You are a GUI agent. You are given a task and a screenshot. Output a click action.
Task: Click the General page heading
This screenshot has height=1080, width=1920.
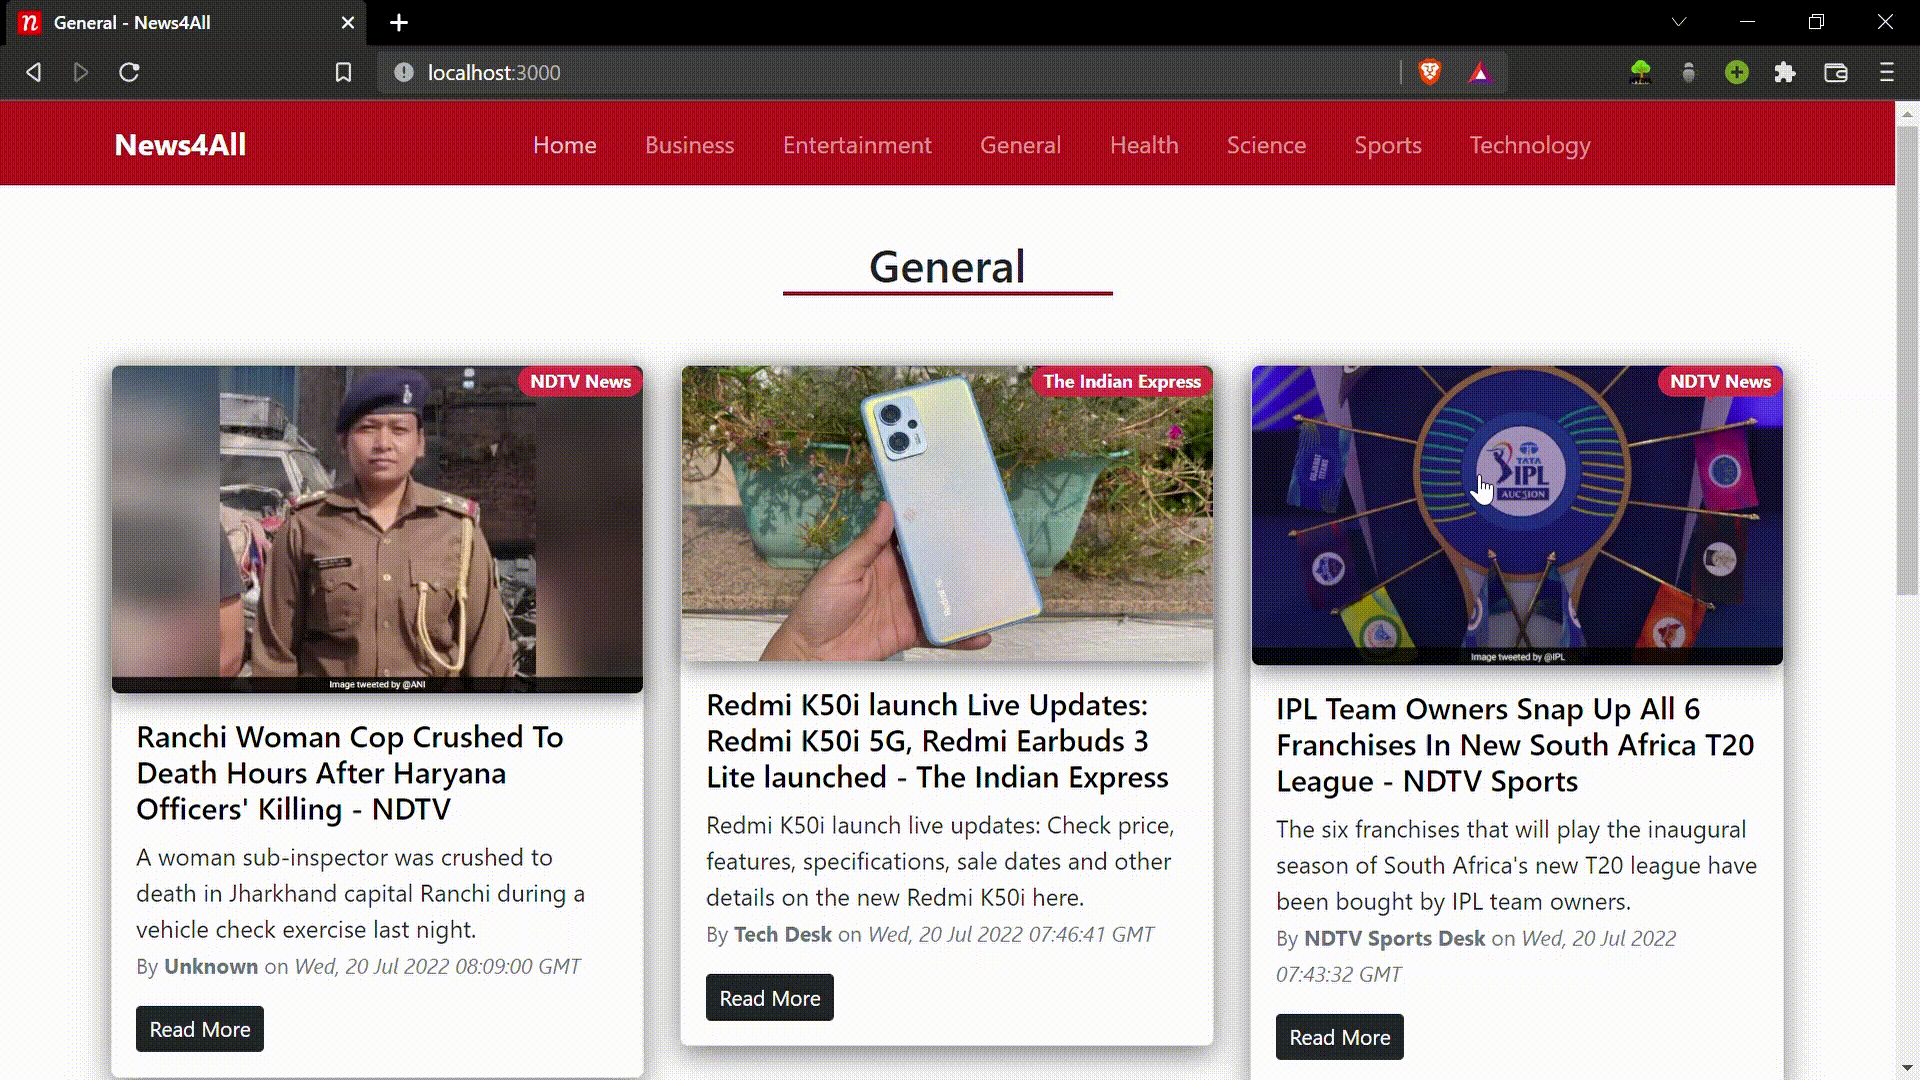947,267
